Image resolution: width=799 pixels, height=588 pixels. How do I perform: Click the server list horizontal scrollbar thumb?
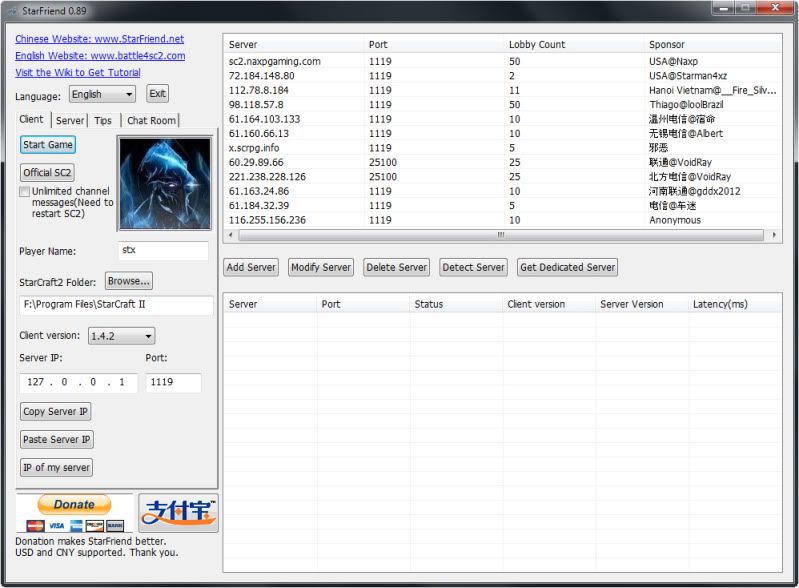pyautogui.click(x=501, y=235)
